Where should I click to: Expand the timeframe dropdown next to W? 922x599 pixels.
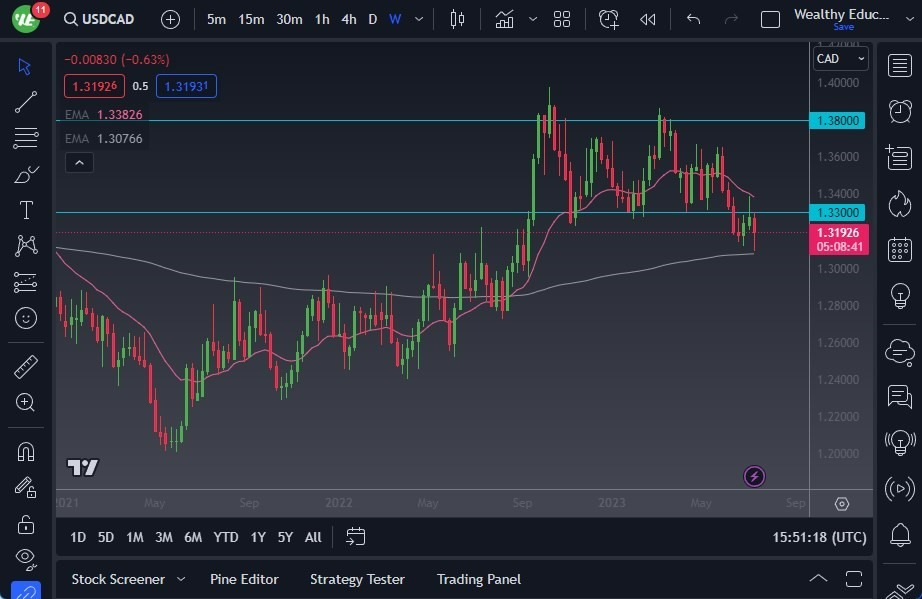(418, 19)
